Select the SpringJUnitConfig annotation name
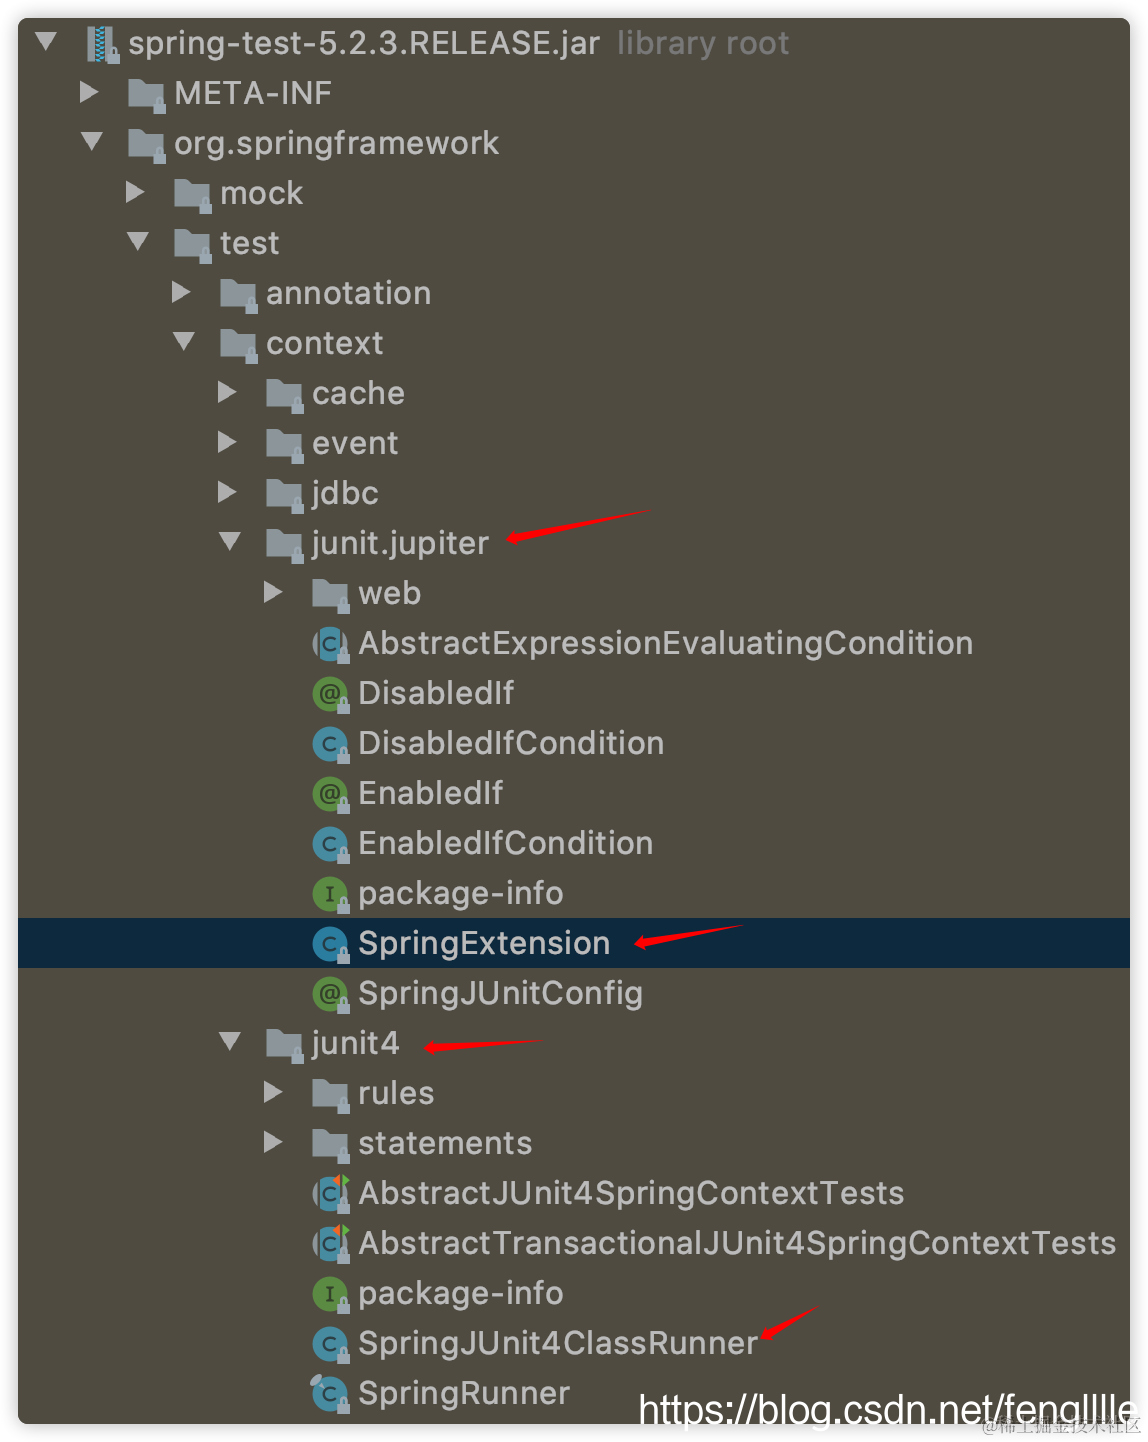1148x1442 pixels. (500, 994)
